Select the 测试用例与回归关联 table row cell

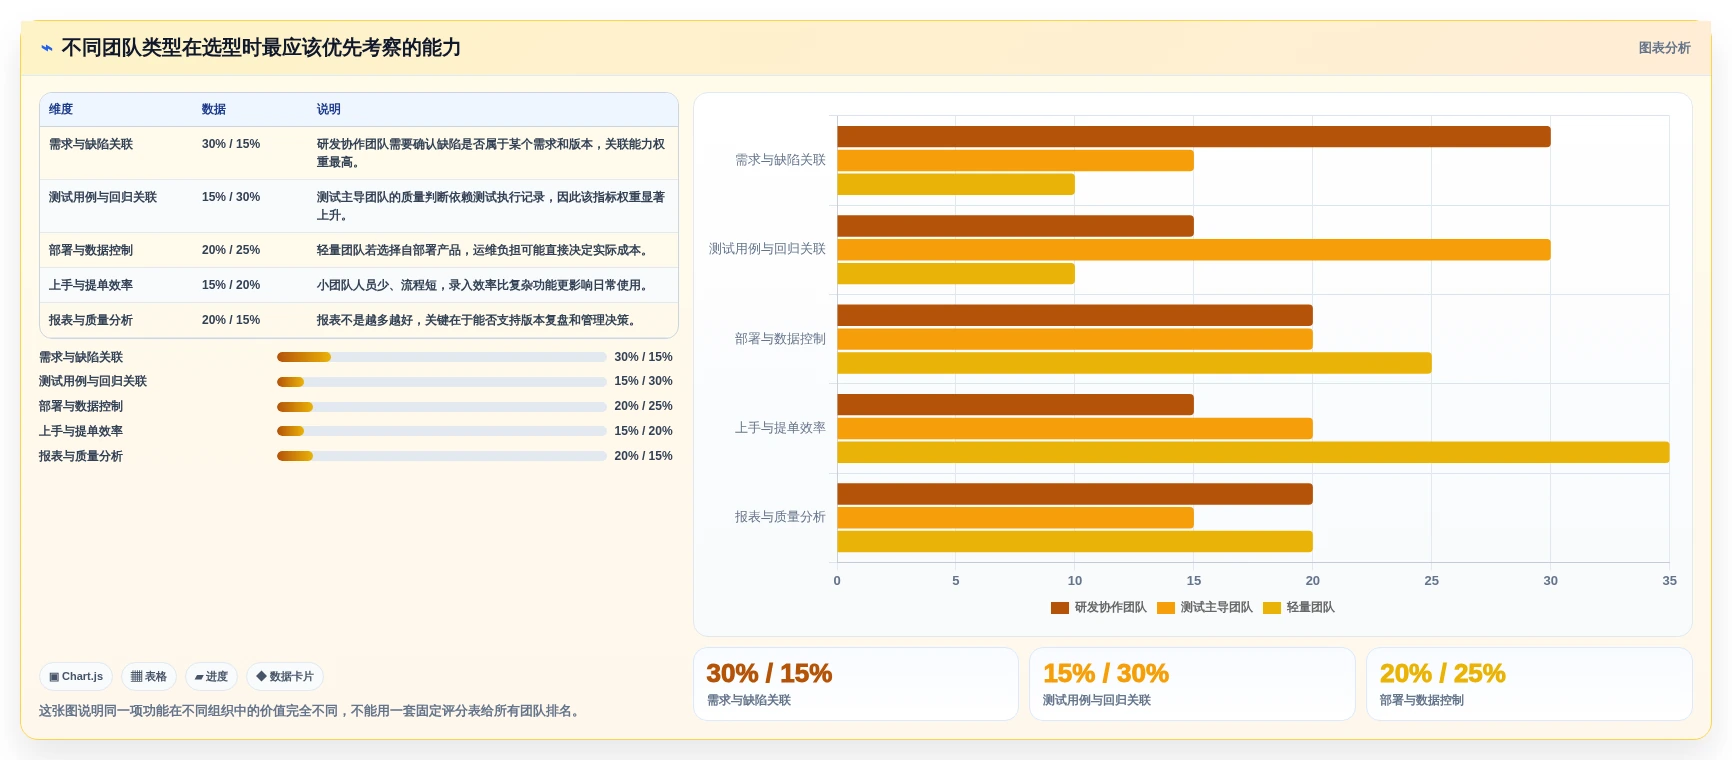(103, 198)
